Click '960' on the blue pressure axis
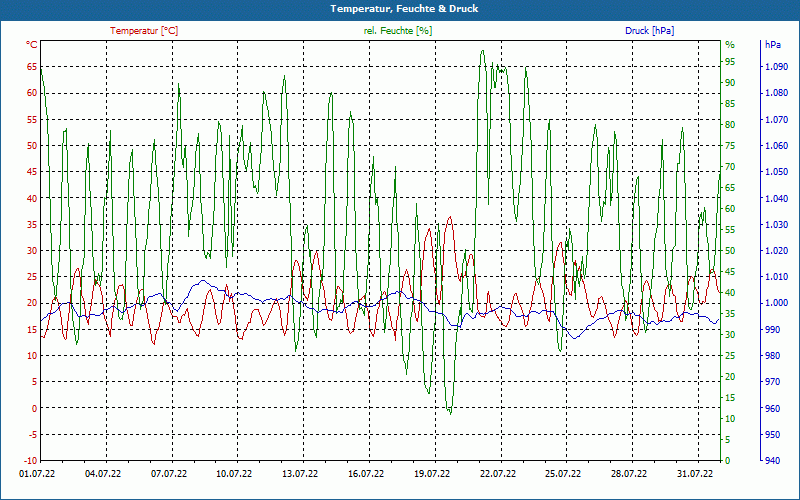 point(772,408)
